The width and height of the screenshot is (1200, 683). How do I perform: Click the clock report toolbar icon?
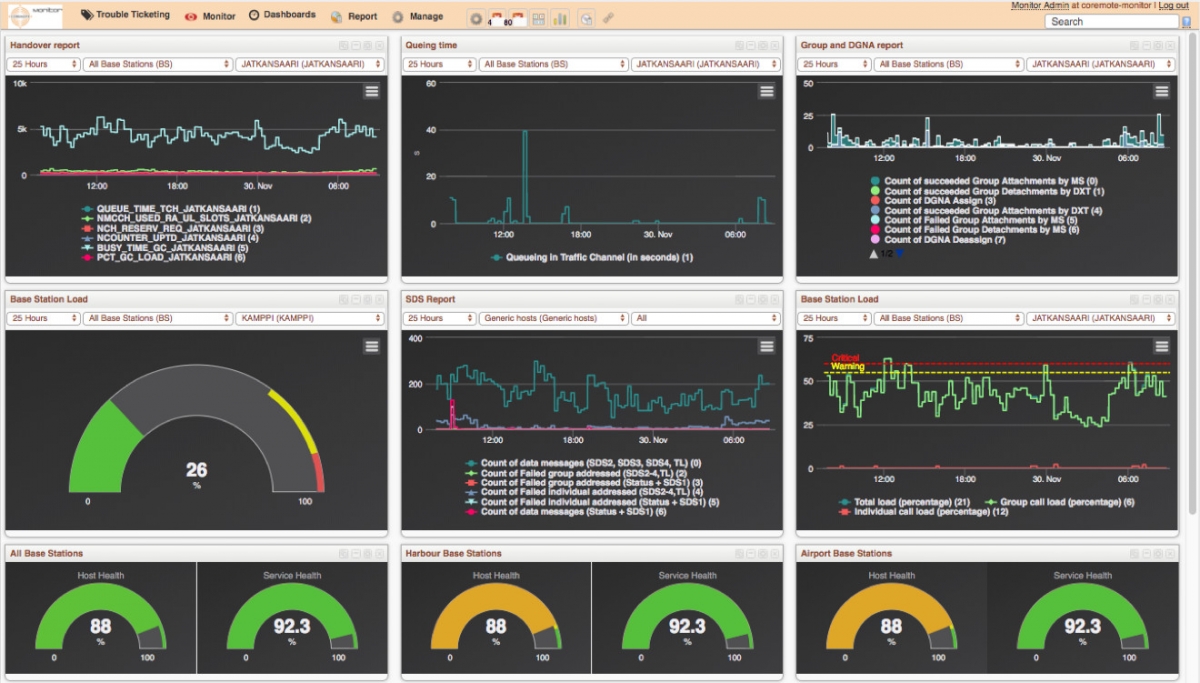tap(586, 18)
